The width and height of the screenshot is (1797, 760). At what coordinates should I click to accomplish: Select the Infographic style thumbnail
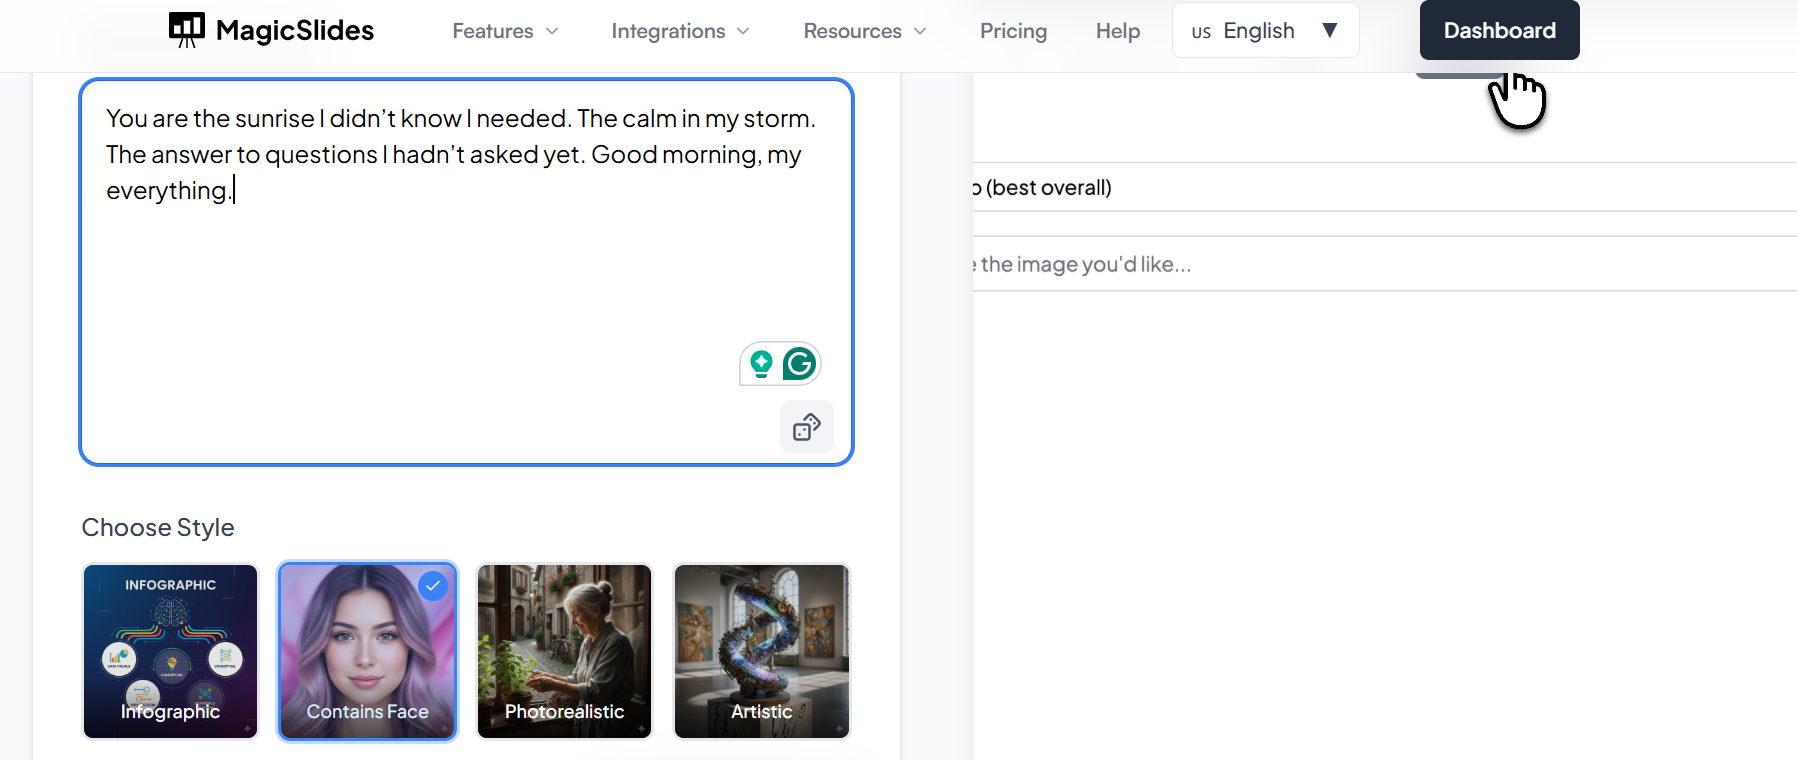tap(170, 651)
